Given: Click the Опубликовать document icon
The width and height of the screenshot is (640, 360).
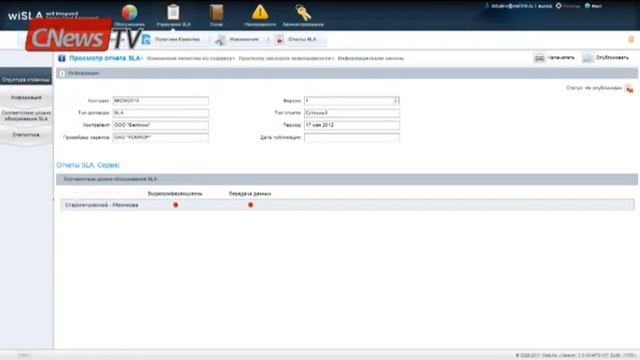Looking at the screenshot, I should [x=587, y=58].
